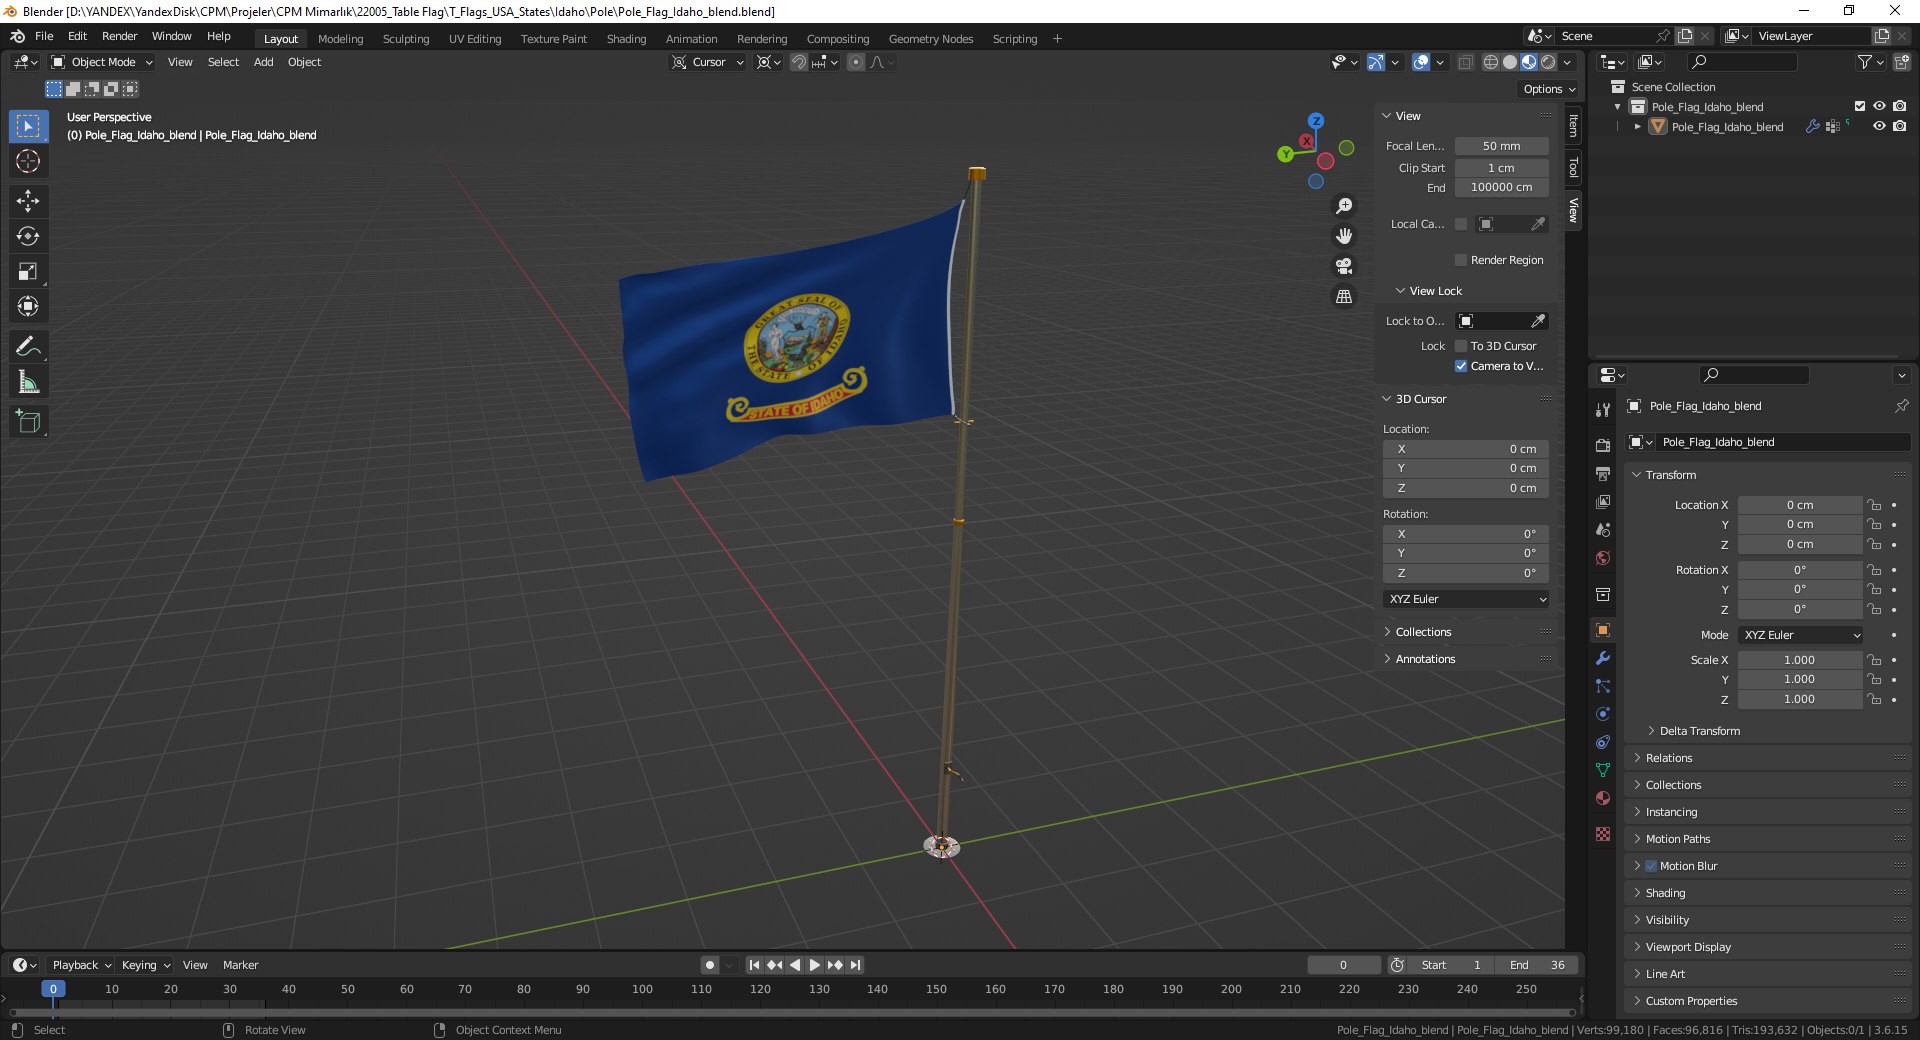Switch to the Modeling workspace tab
Viewport: 1920px width, 1040px height.
click(x=341, y=39)
